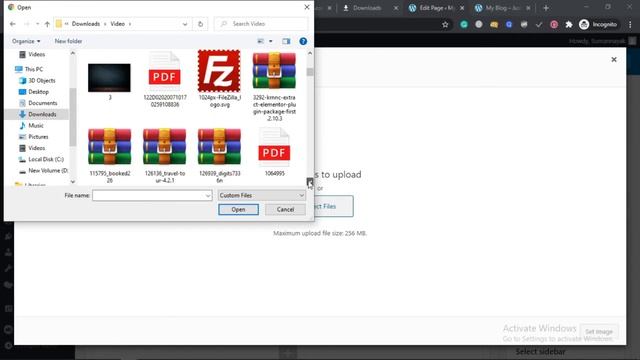
Task: Select PDF file 122002020071017
Action: (x=164, y=80)
